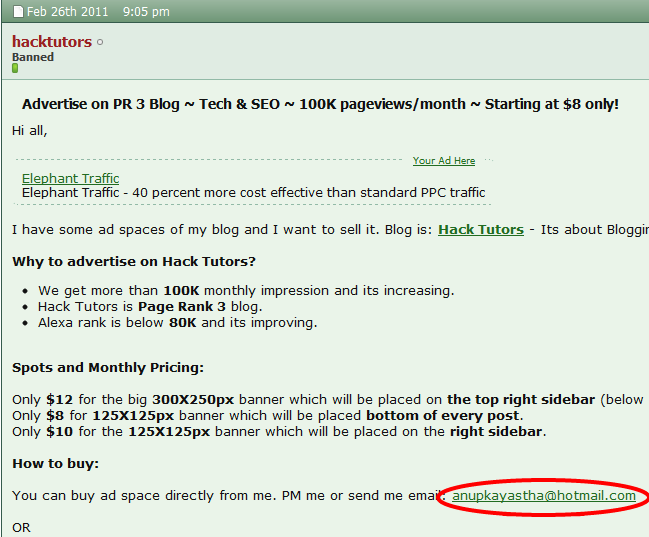Click the 'Why to advertise on Hack Tutors?' heading
This screenshot has height=537, width=649.
pyautogui.click(x=134, y=262)
